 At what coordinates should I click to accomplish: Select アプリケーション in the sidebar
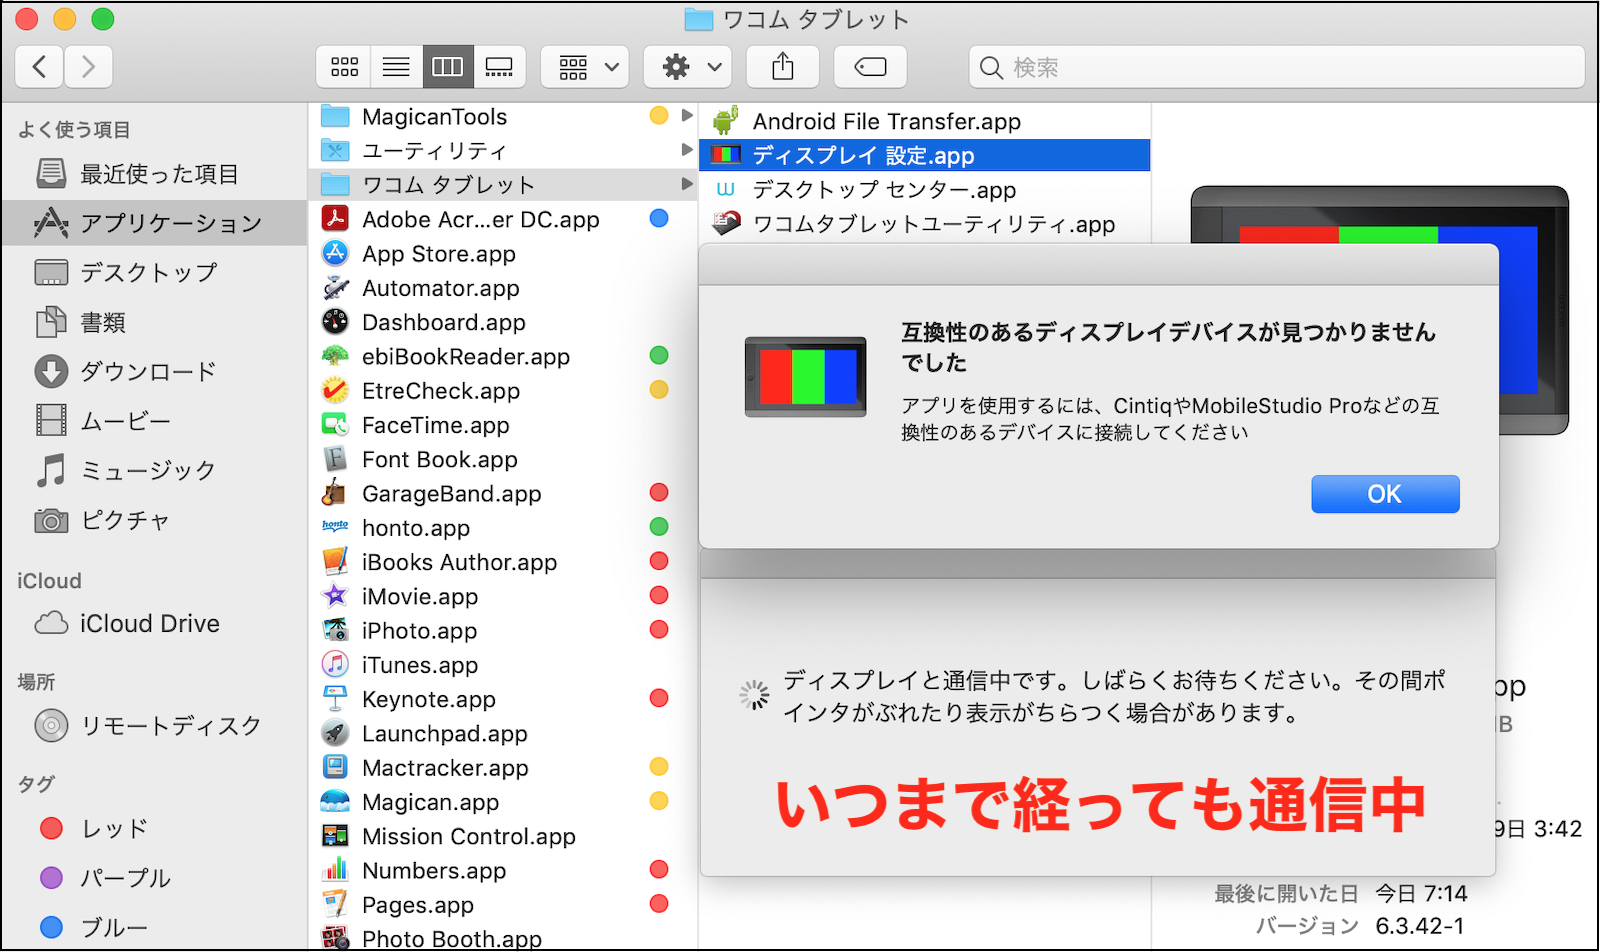tap(170, 223)
